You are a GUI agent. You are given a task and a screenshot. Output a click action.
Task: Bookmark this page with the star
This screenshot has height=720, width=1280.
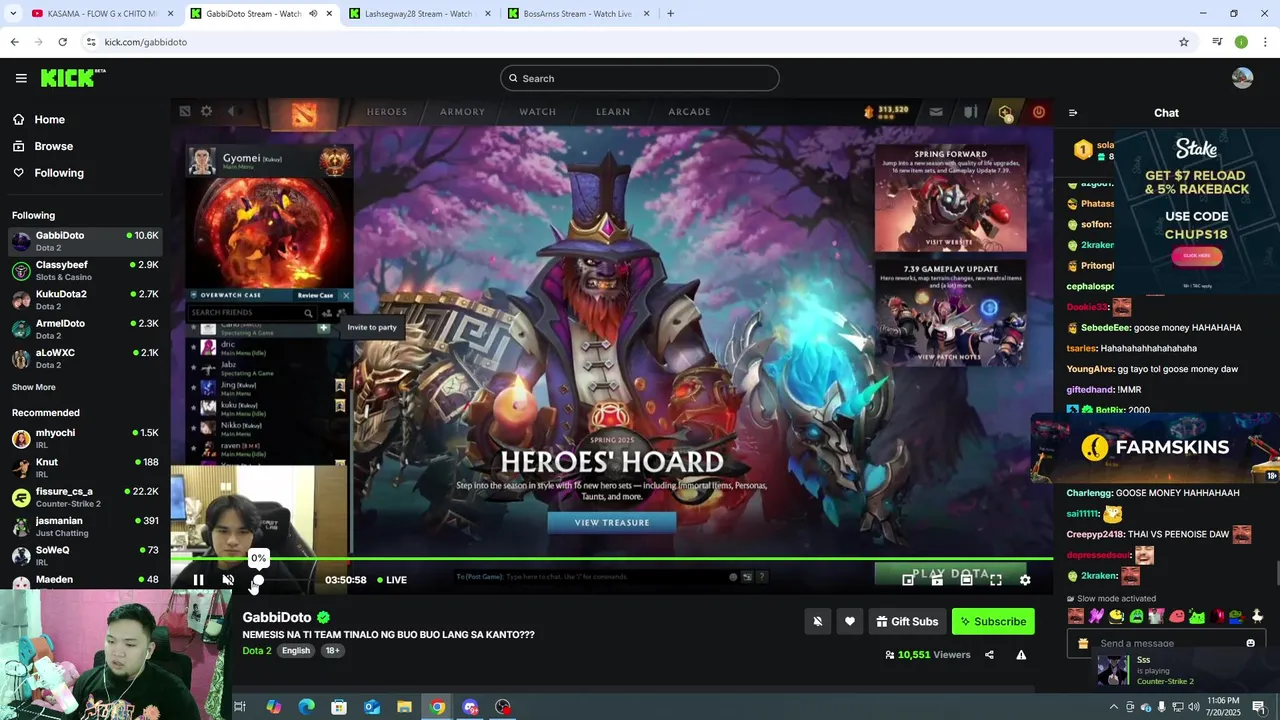(x=1184, y=42)
